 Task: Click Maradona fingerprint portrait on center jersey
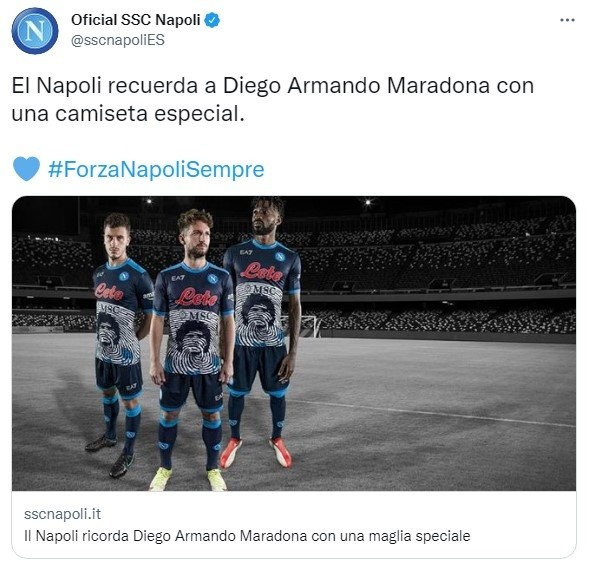193,342
